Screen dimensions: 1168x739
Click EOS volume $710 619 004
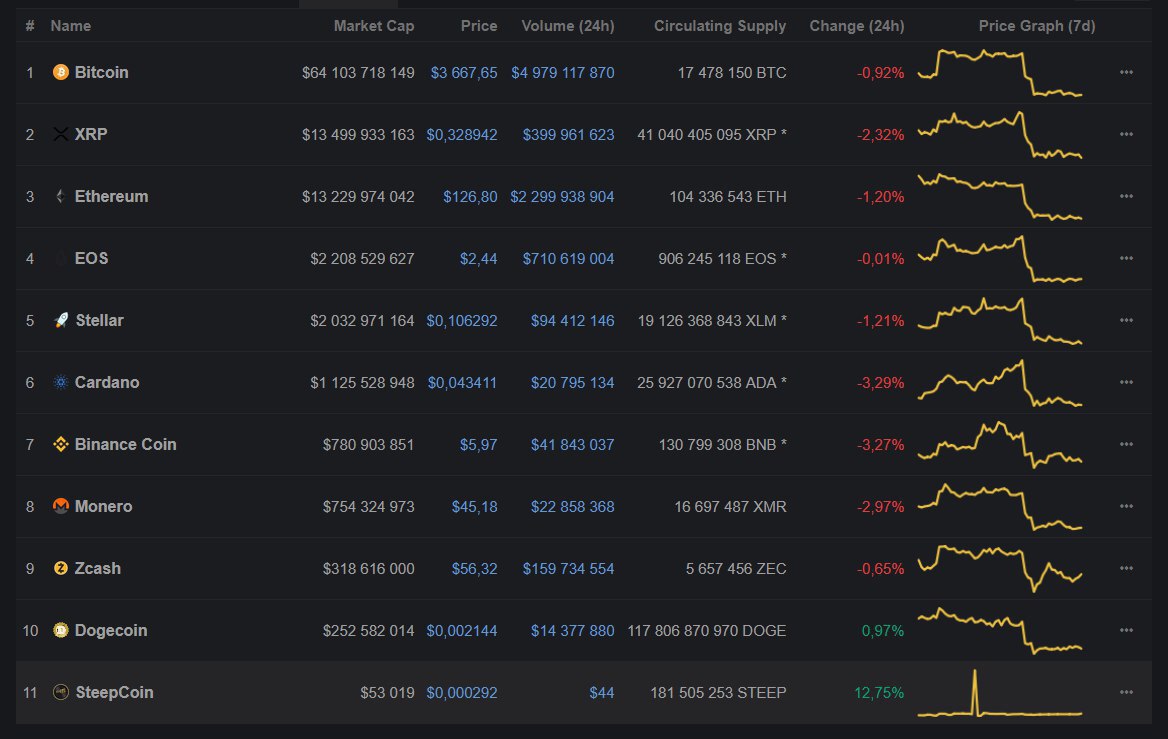[x=568, y=259]
